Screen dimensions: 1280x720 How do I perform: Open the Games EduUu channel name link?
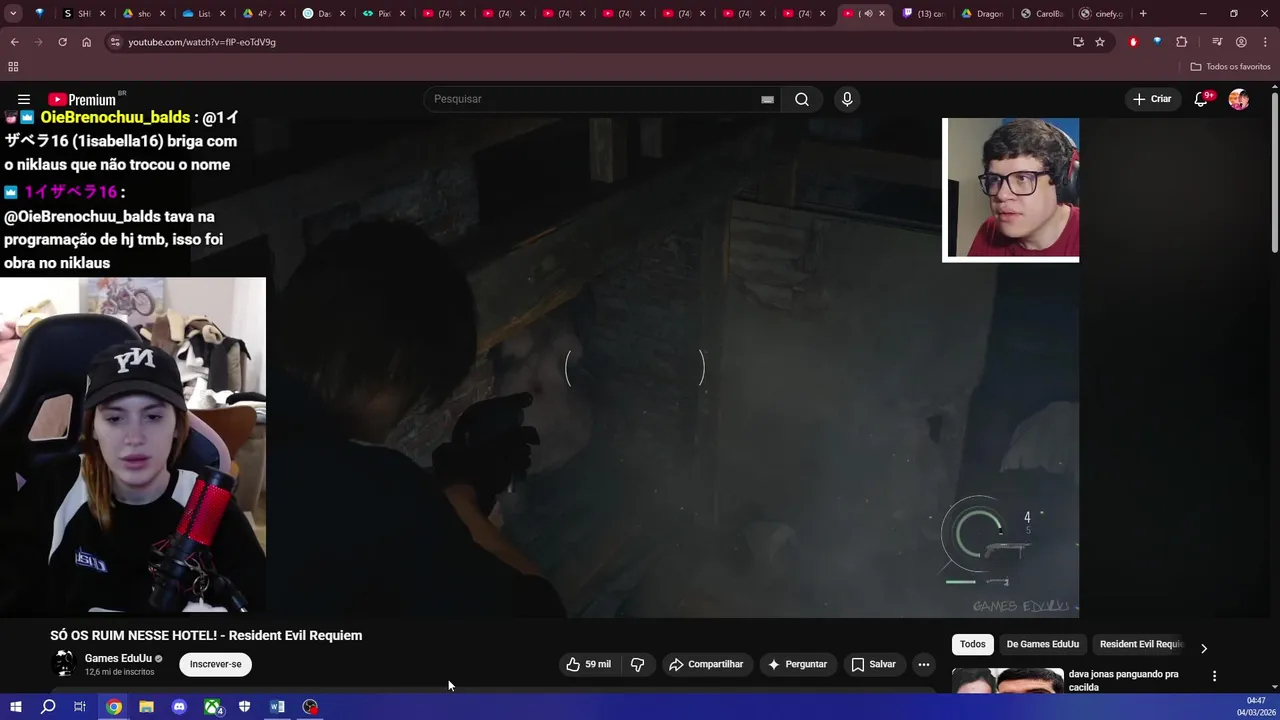click(118, 658)
